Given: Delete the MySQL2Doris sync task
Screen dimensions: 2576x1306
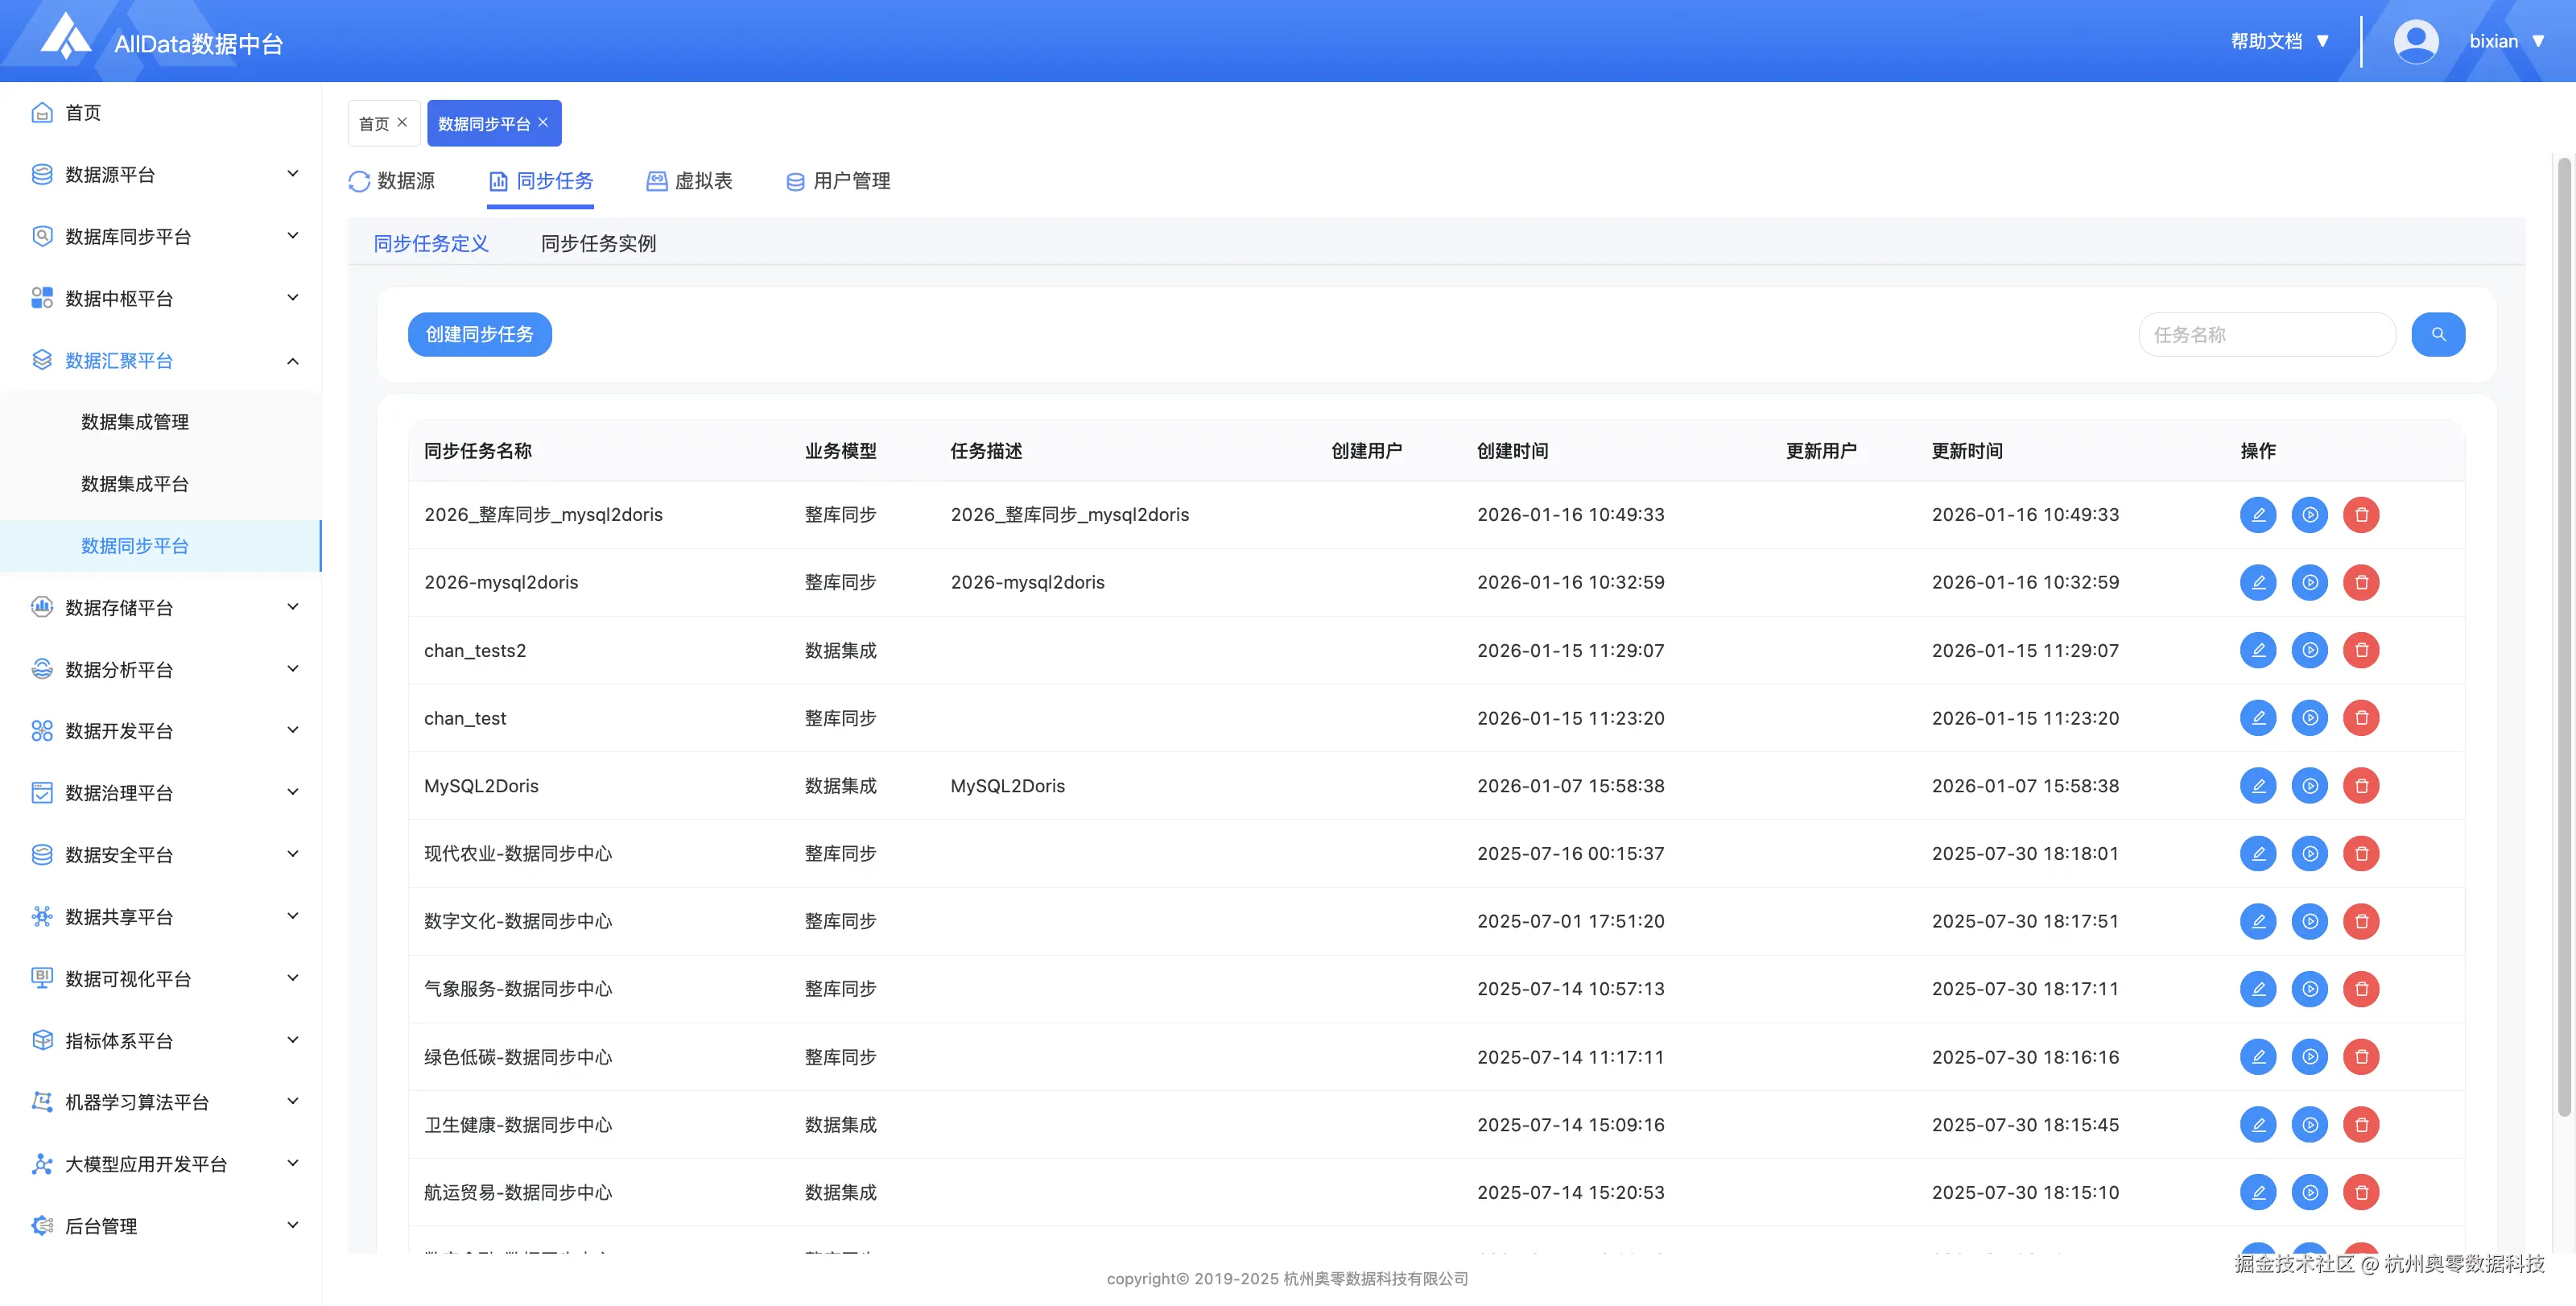Looking at the screenshot, I should [2361, 786].
